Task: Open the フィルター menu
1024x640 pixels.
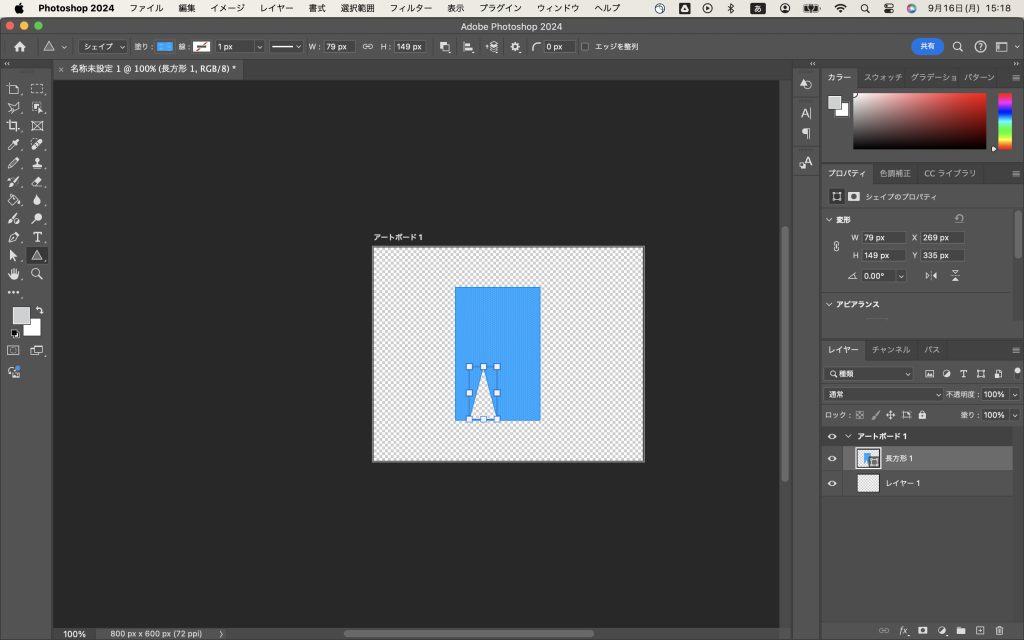Action: point(410,8)
